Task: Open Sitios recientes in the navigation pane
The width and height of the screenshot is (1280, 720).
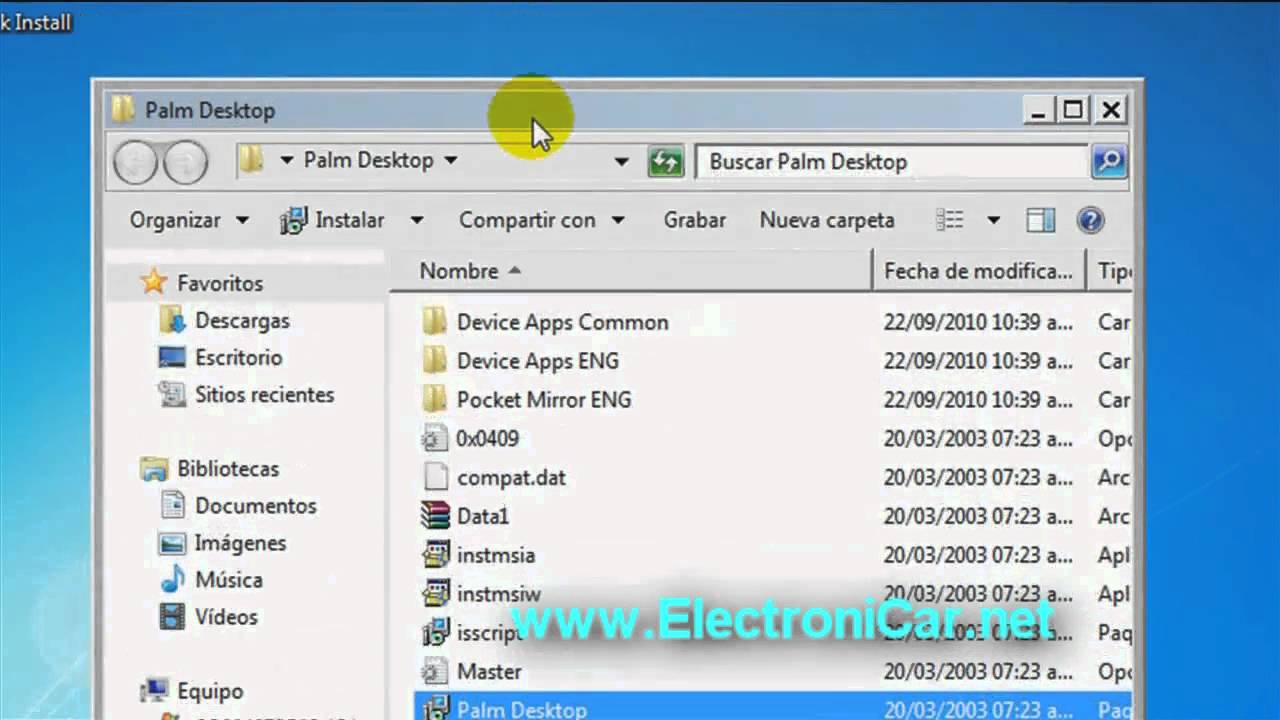Action: 265,394
